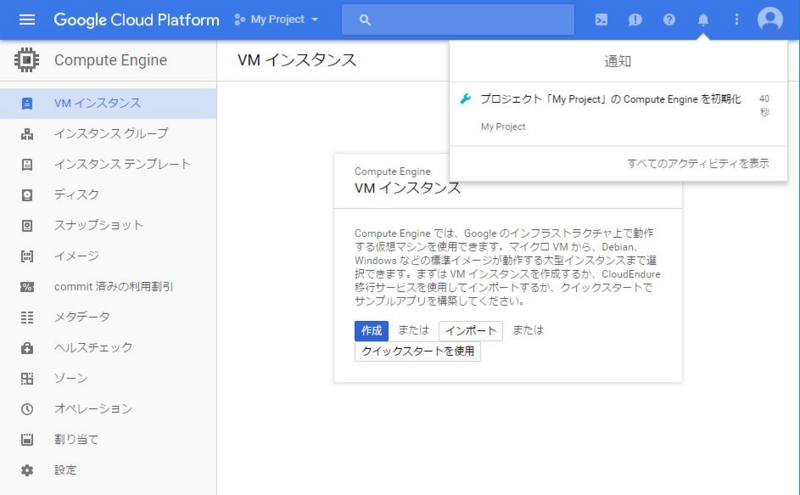Click the オペレーション clock icon

coord(27,409)
